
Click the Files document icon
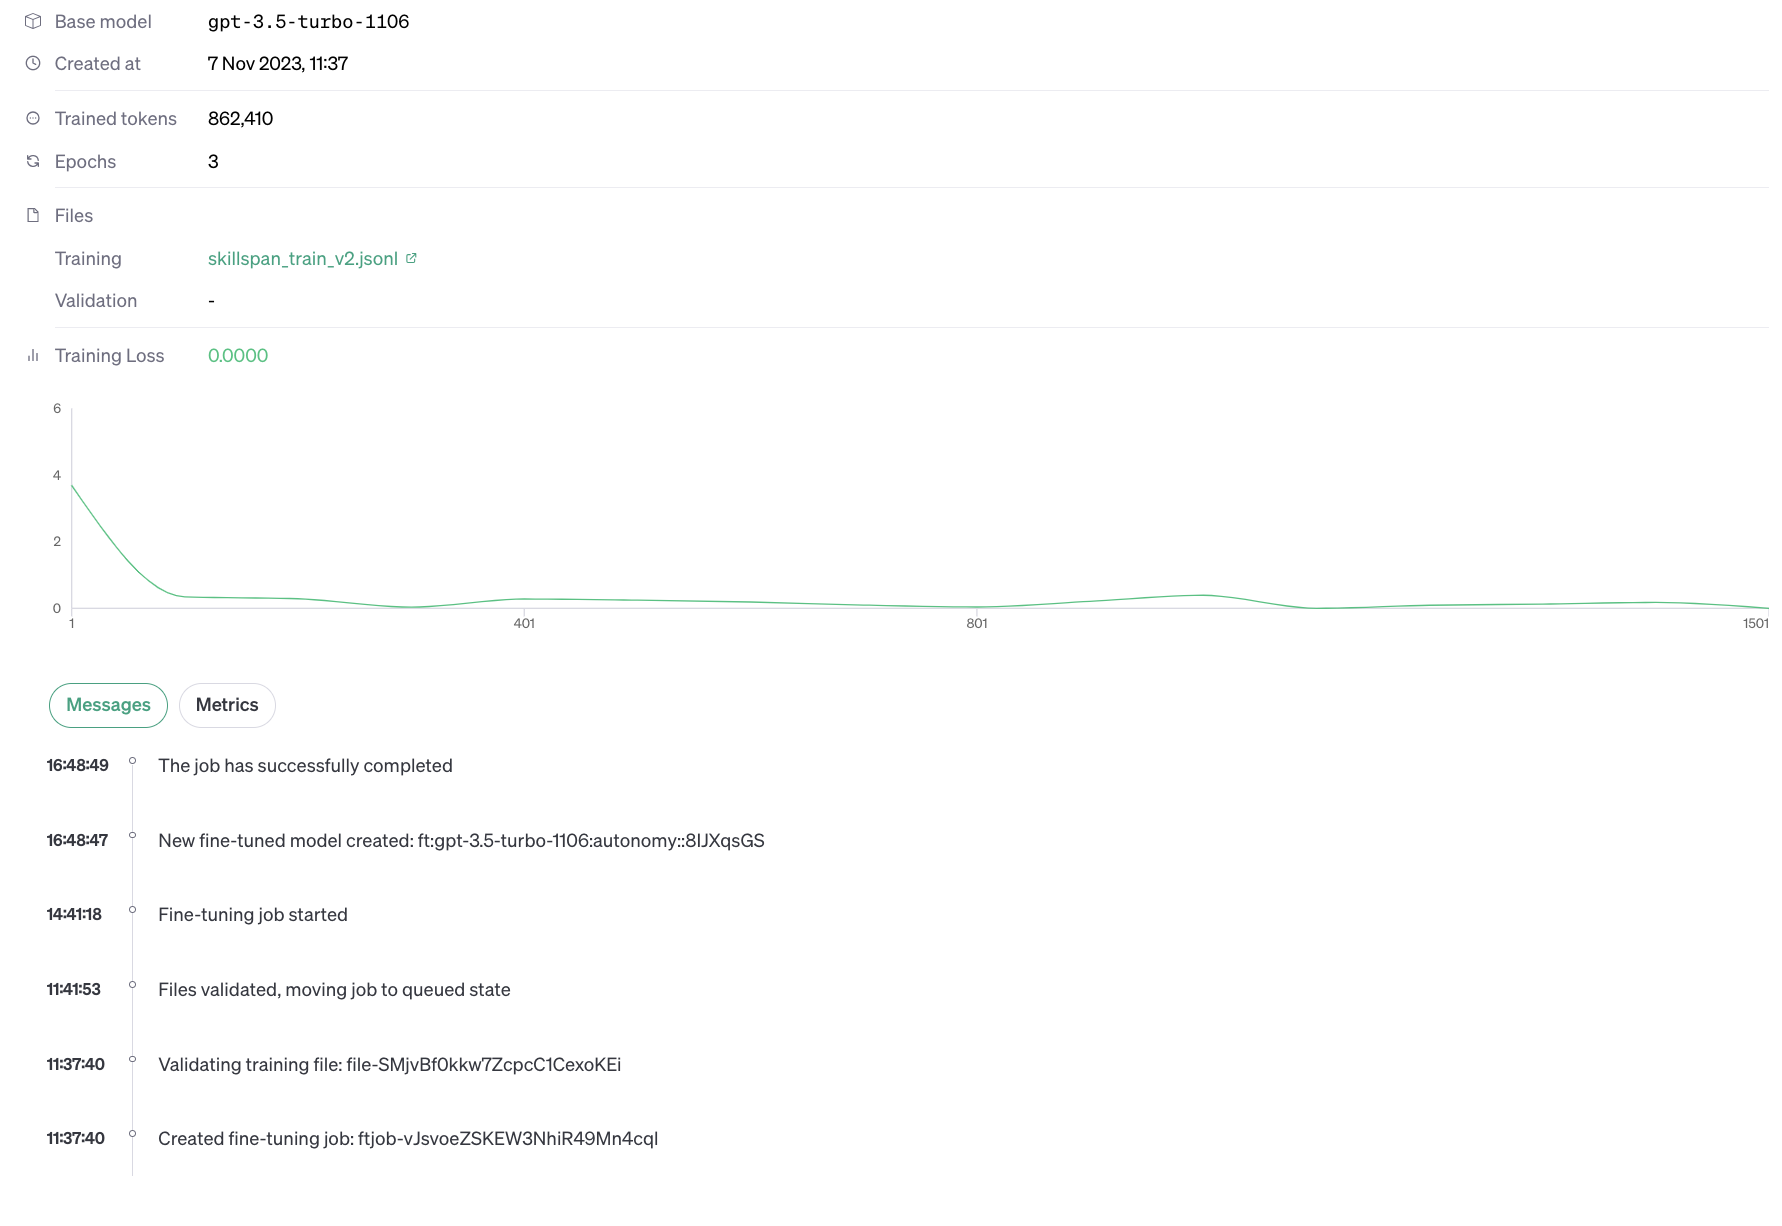click(x=33, y=215)
